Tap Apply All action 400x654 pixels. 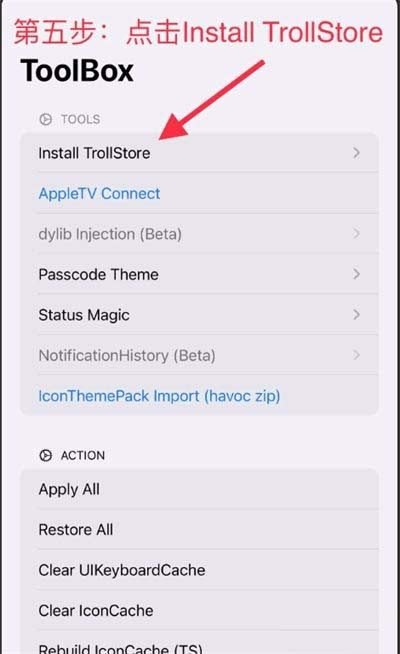click(x=199, y=489)
